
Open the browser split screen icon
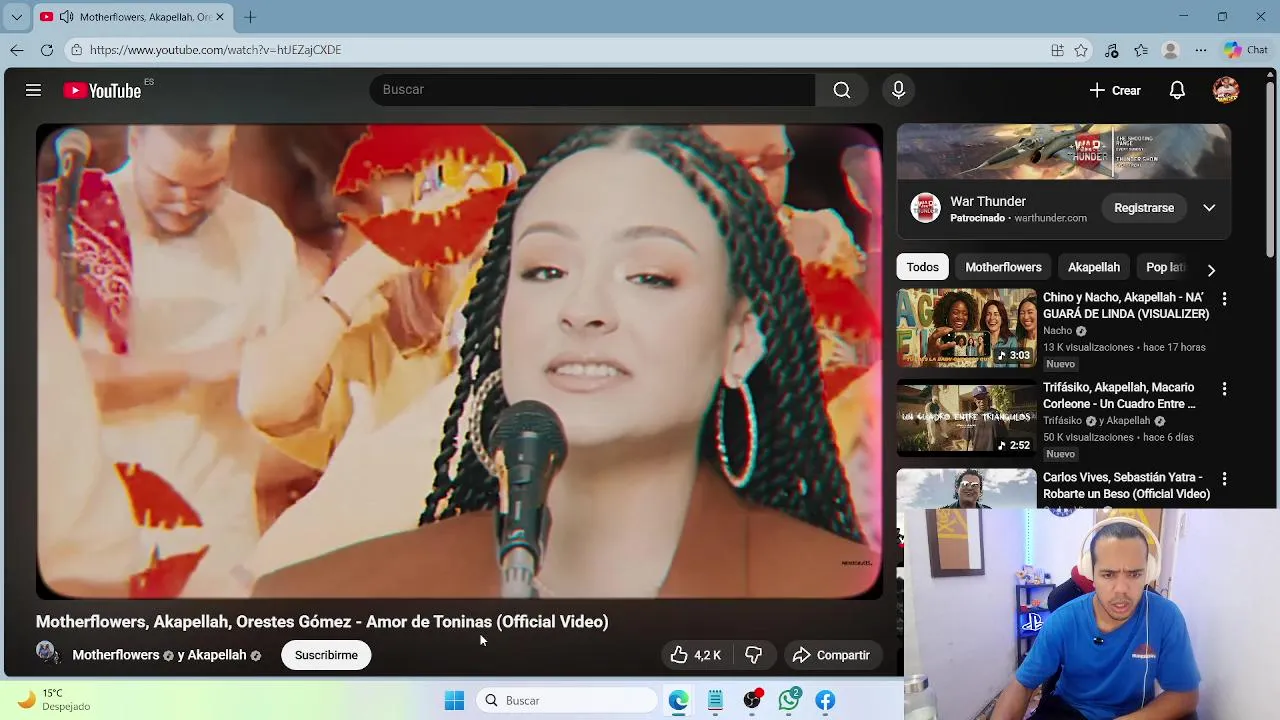pos(1057,50)
